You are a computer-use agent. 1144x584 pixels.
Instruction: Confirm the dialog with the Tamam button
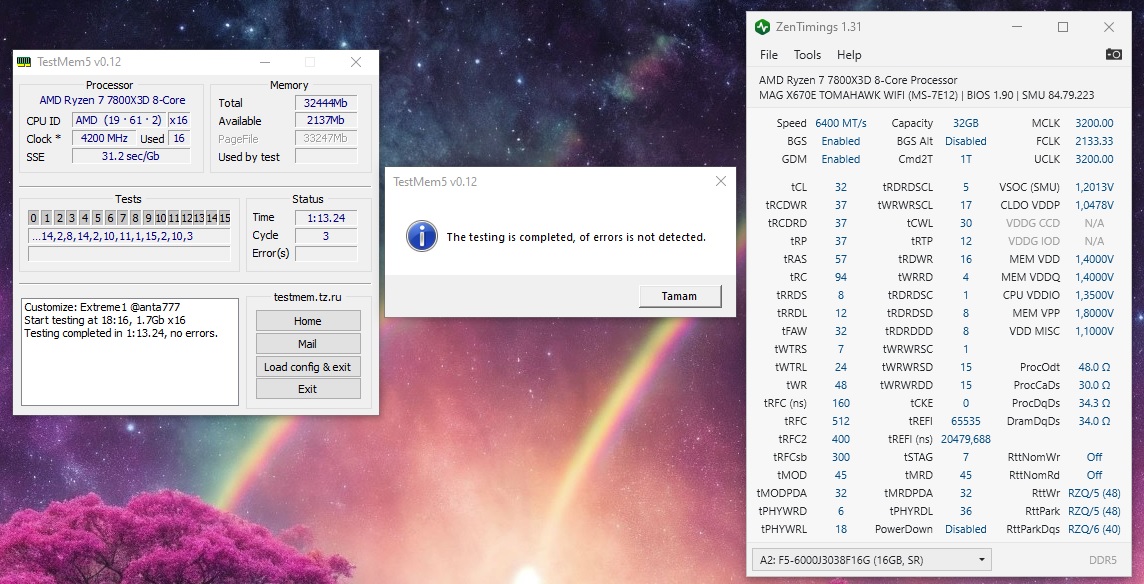click(x=679, y=296)
